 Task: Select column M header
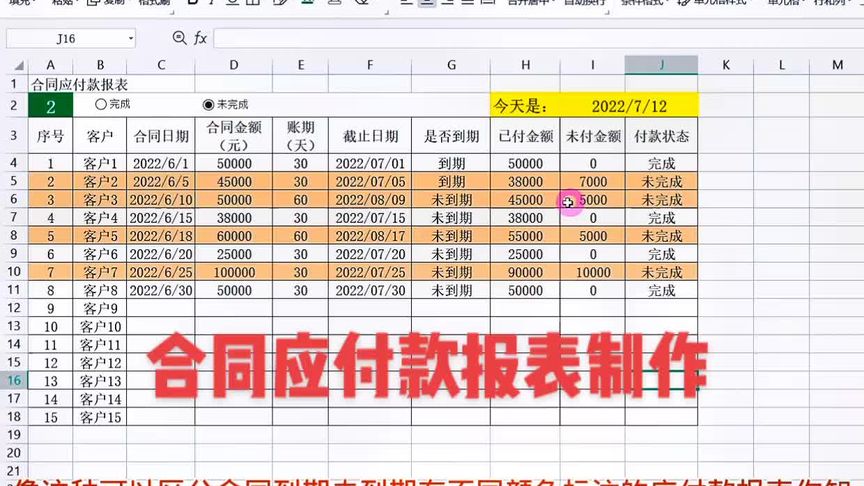837,65
